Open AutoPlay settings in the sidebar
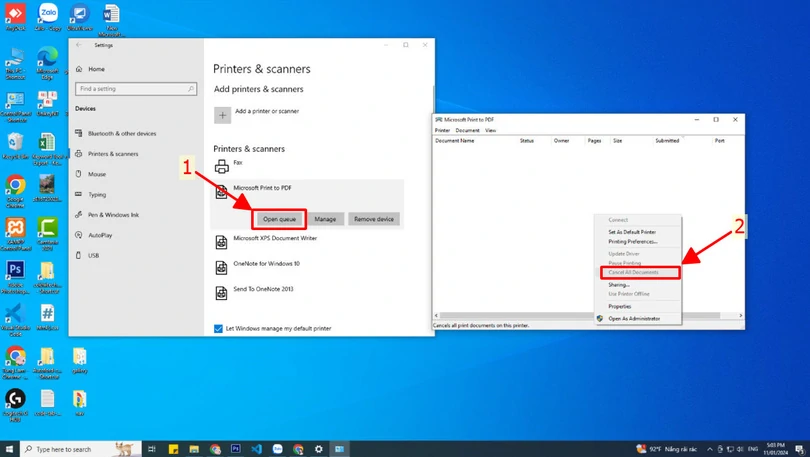This screenshot has height=457, width=810. point(100,235)
